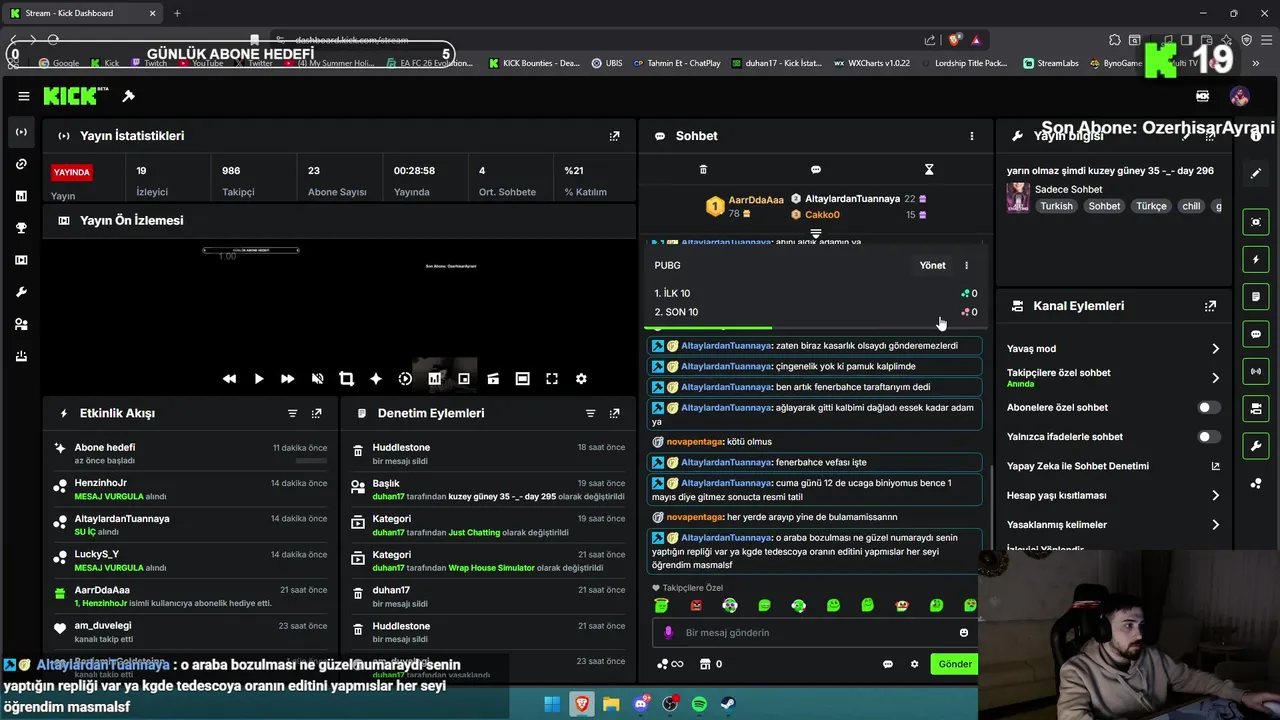Open the community users icon in left sidebar

(x=21, y=324)
